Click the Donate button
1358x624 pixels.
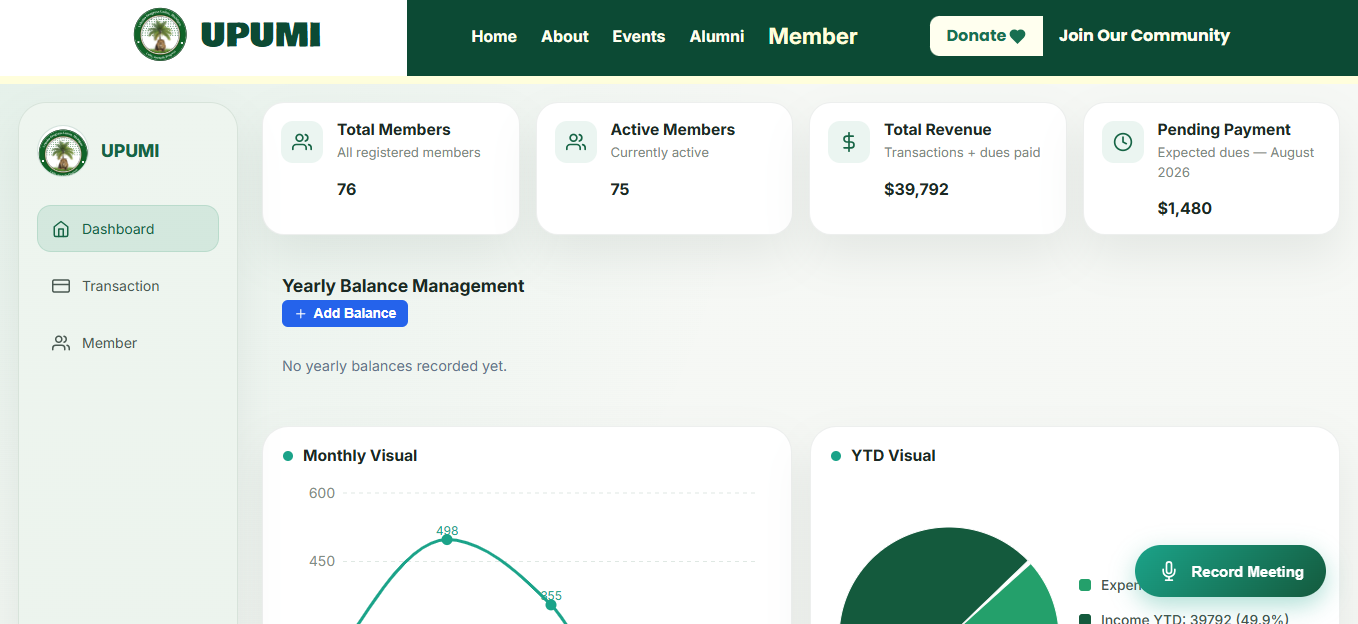[x=986, y=36]
